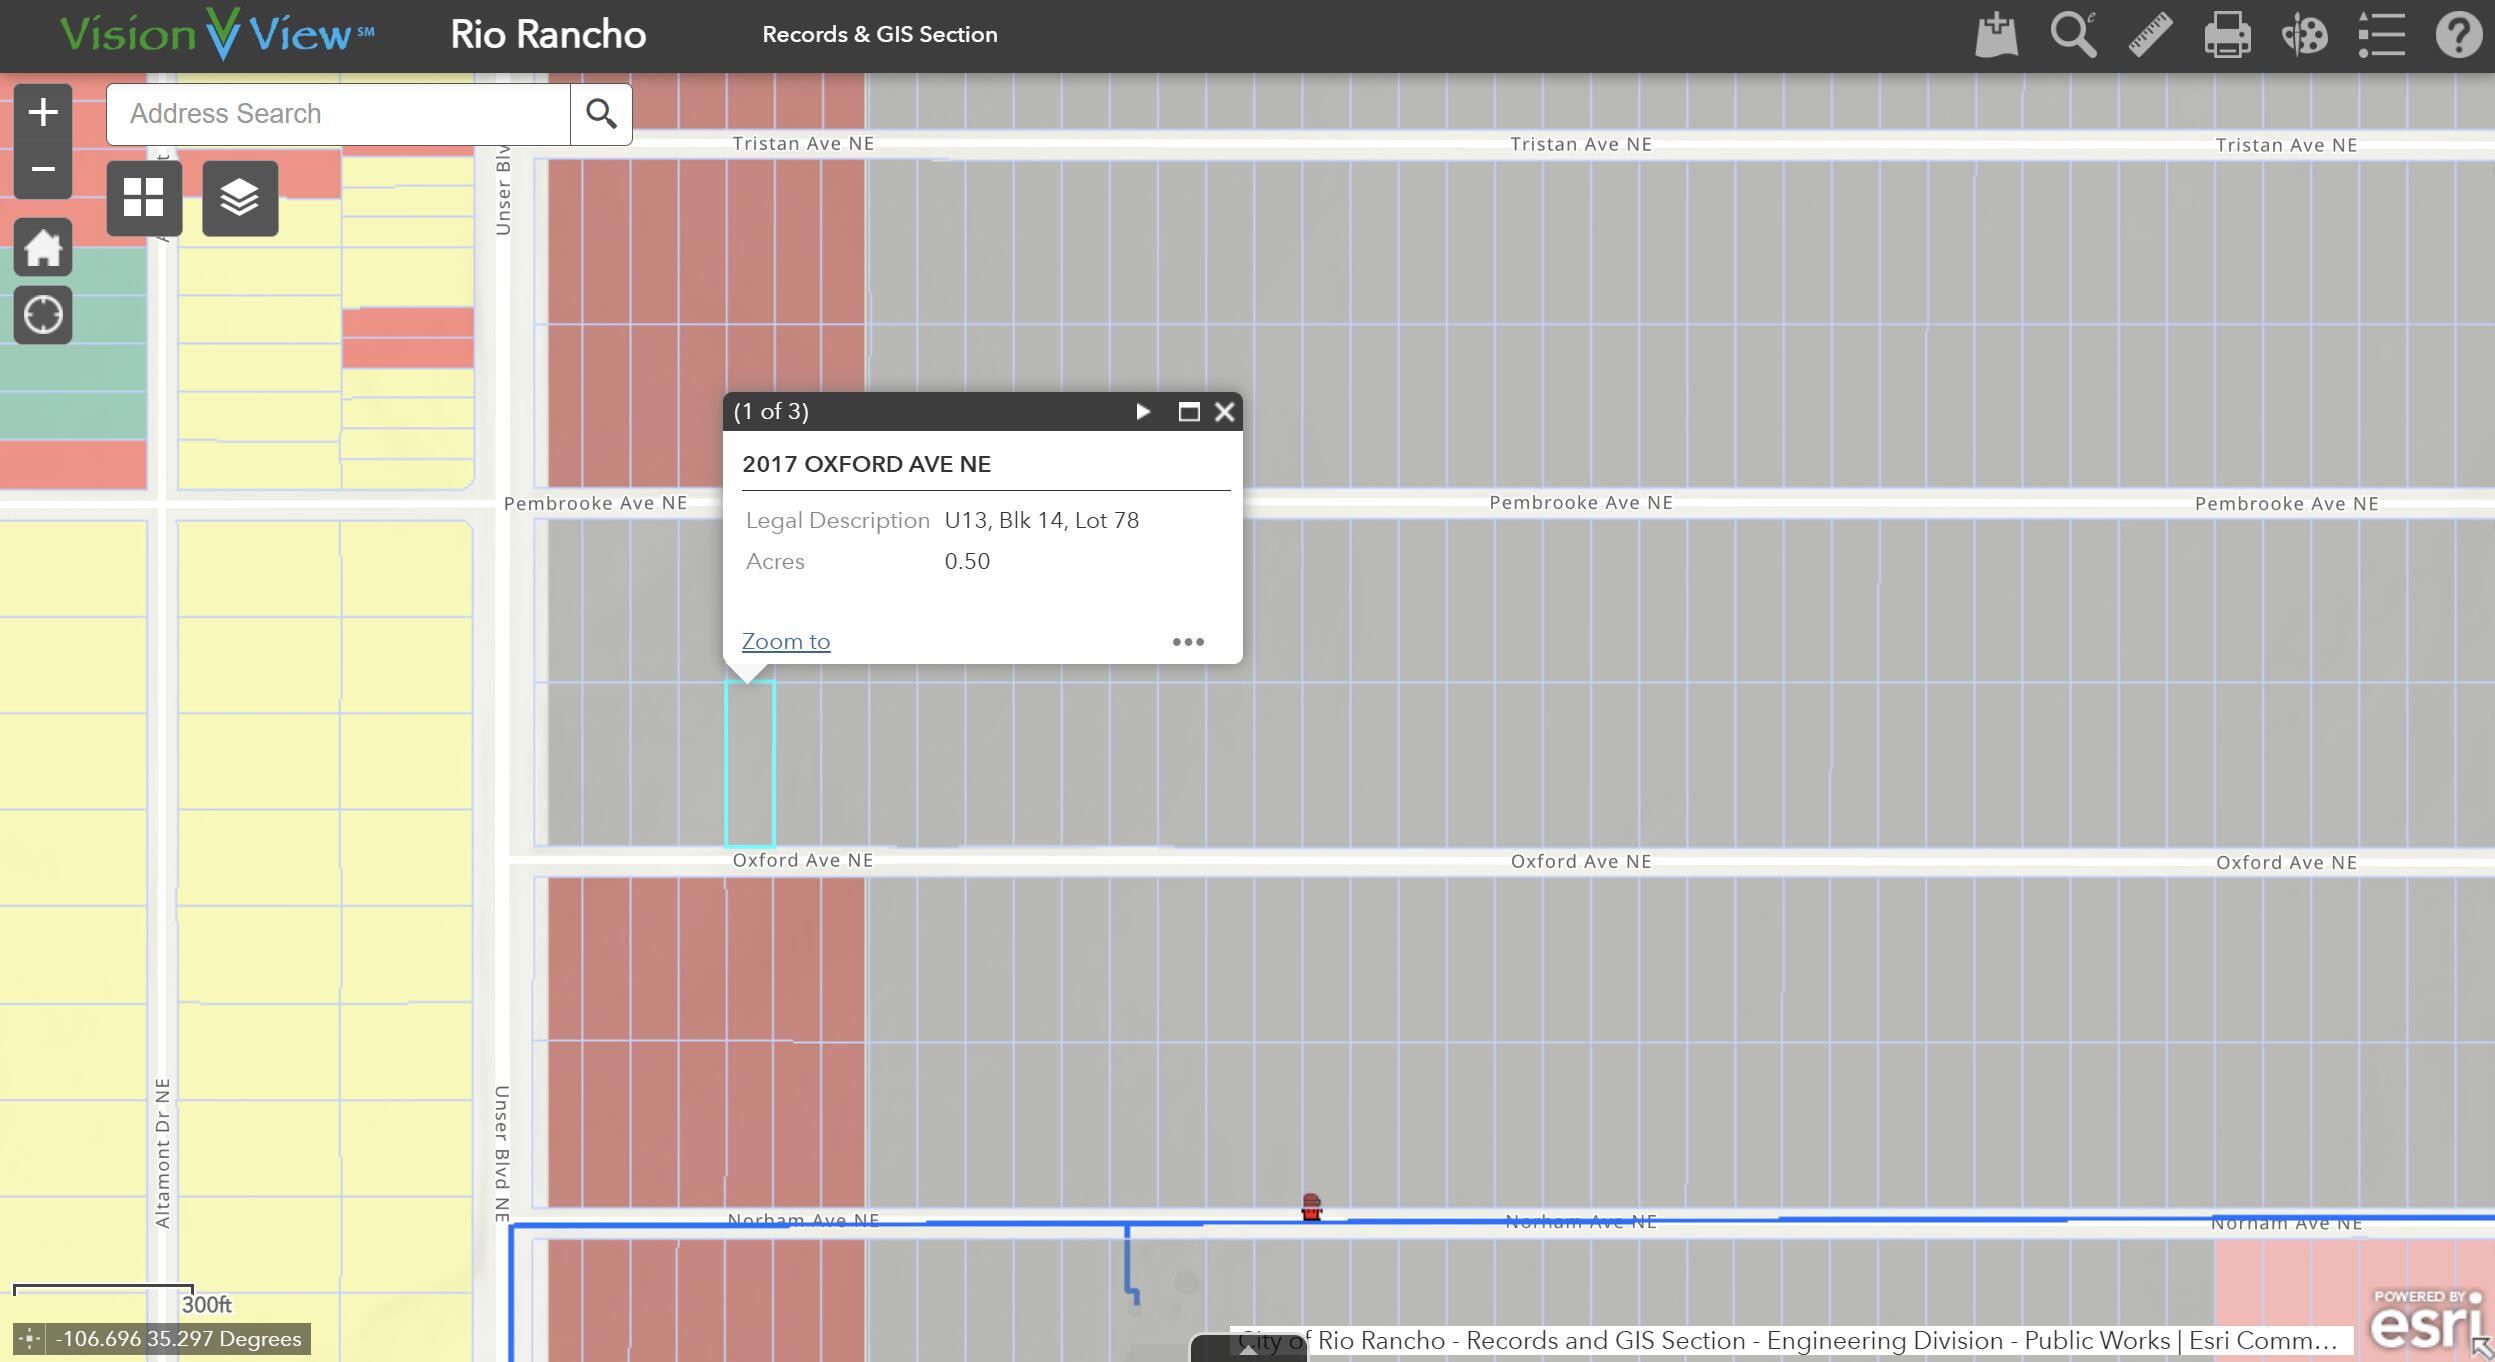Expand the bottom attribute table arrow
Image resolution: width=2495 pixels, height=1362 pixels.
(x=1247, y=1348)
